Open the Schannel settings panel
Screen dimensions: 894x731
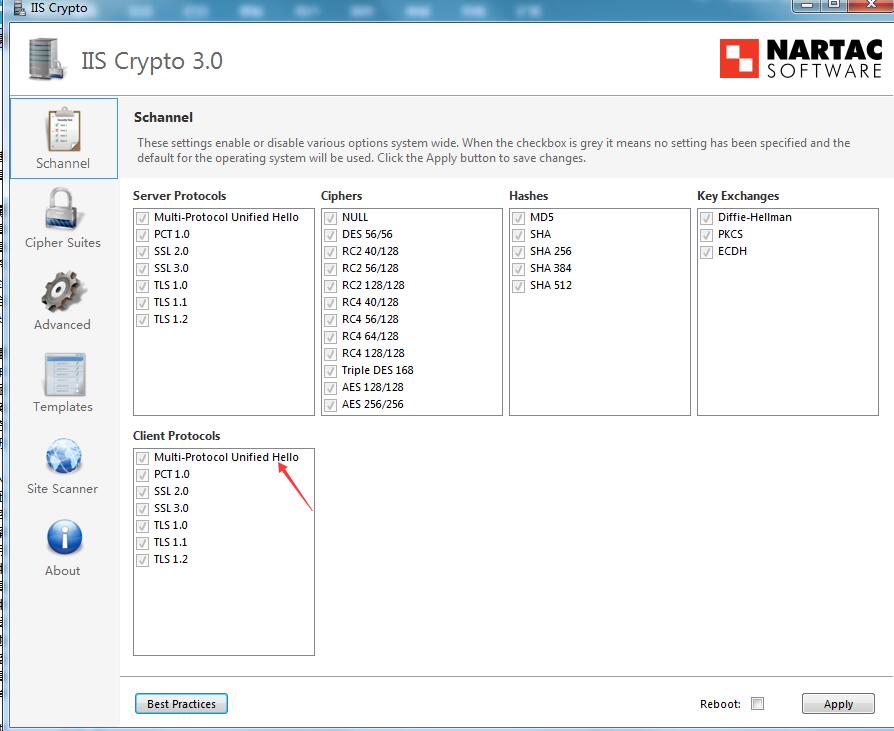coord(62,138)
